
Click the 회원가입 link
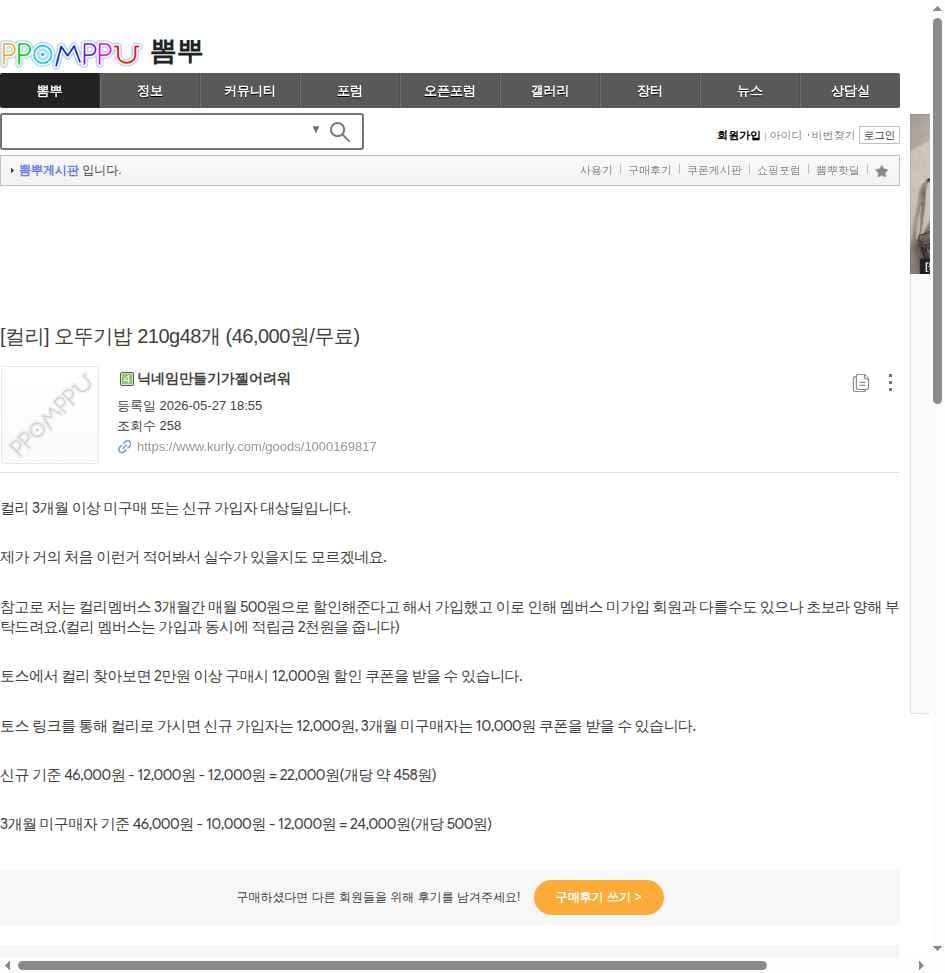pos(738,135)
